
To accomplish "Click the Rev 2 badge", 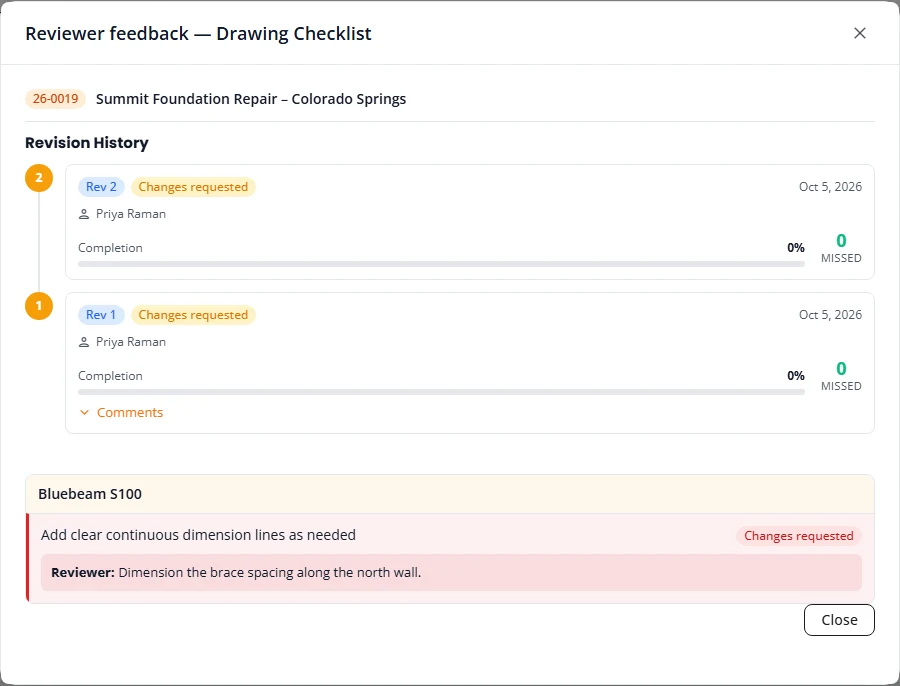I will point(101,187).
